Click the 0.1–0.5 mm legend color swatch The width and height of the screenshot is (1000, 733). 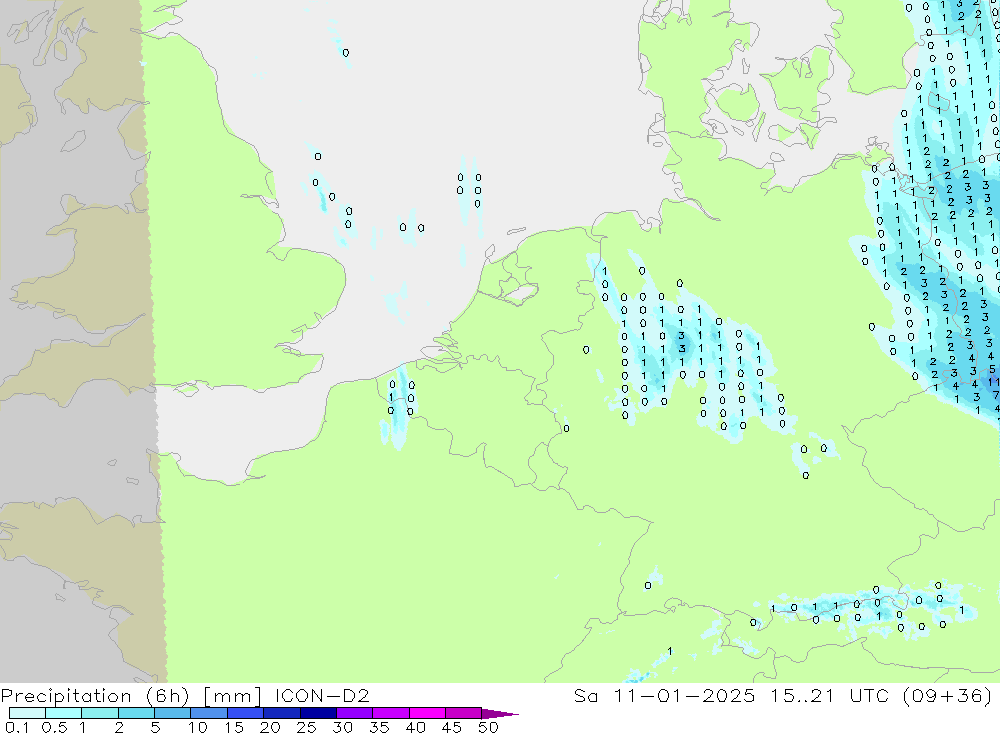pyautogui.click(x=27, y=713)
